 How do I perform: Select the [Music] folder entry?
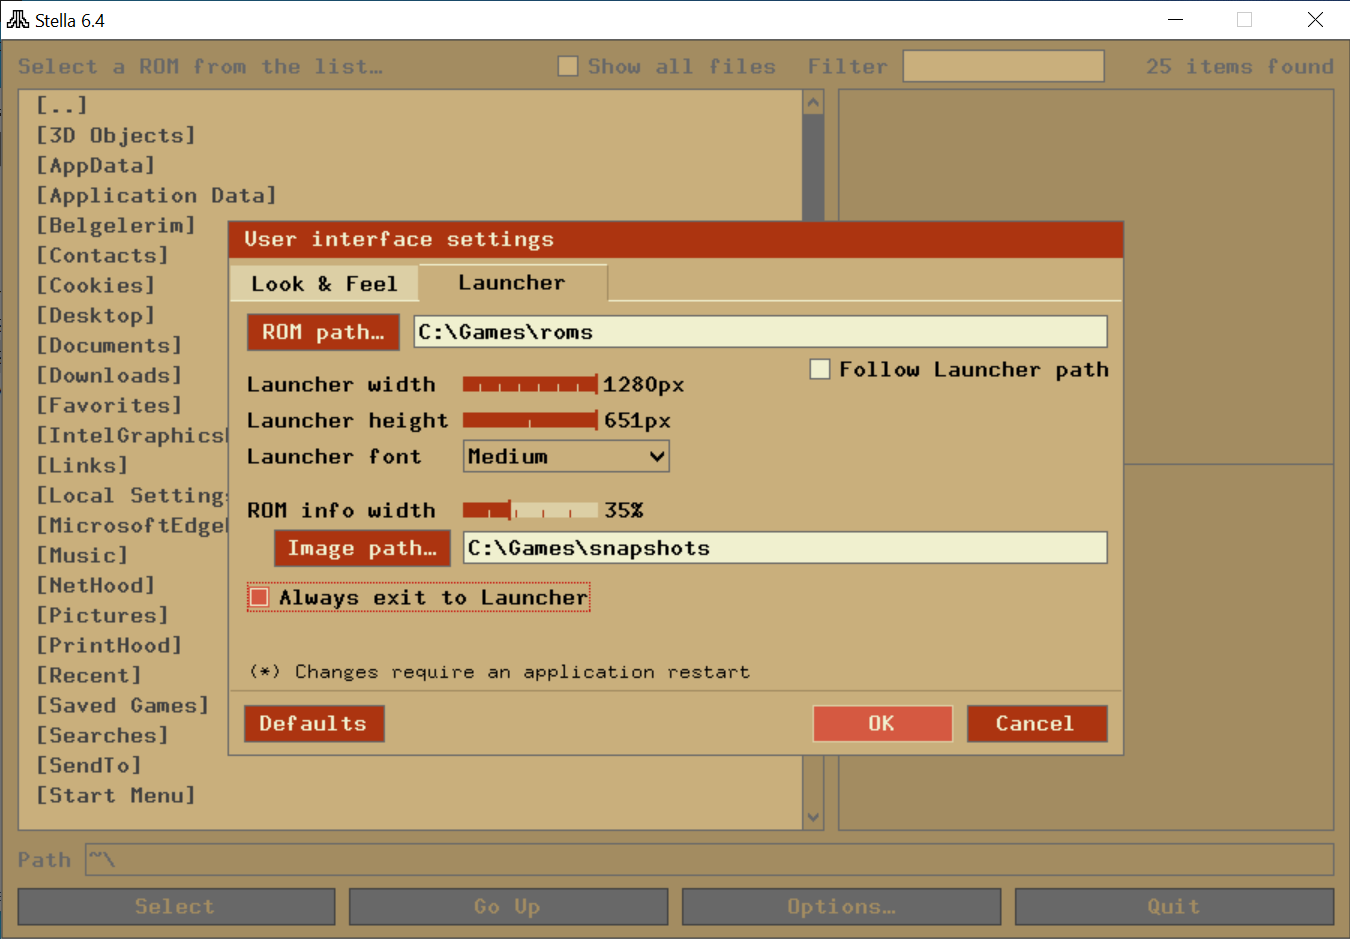point(82,555)
